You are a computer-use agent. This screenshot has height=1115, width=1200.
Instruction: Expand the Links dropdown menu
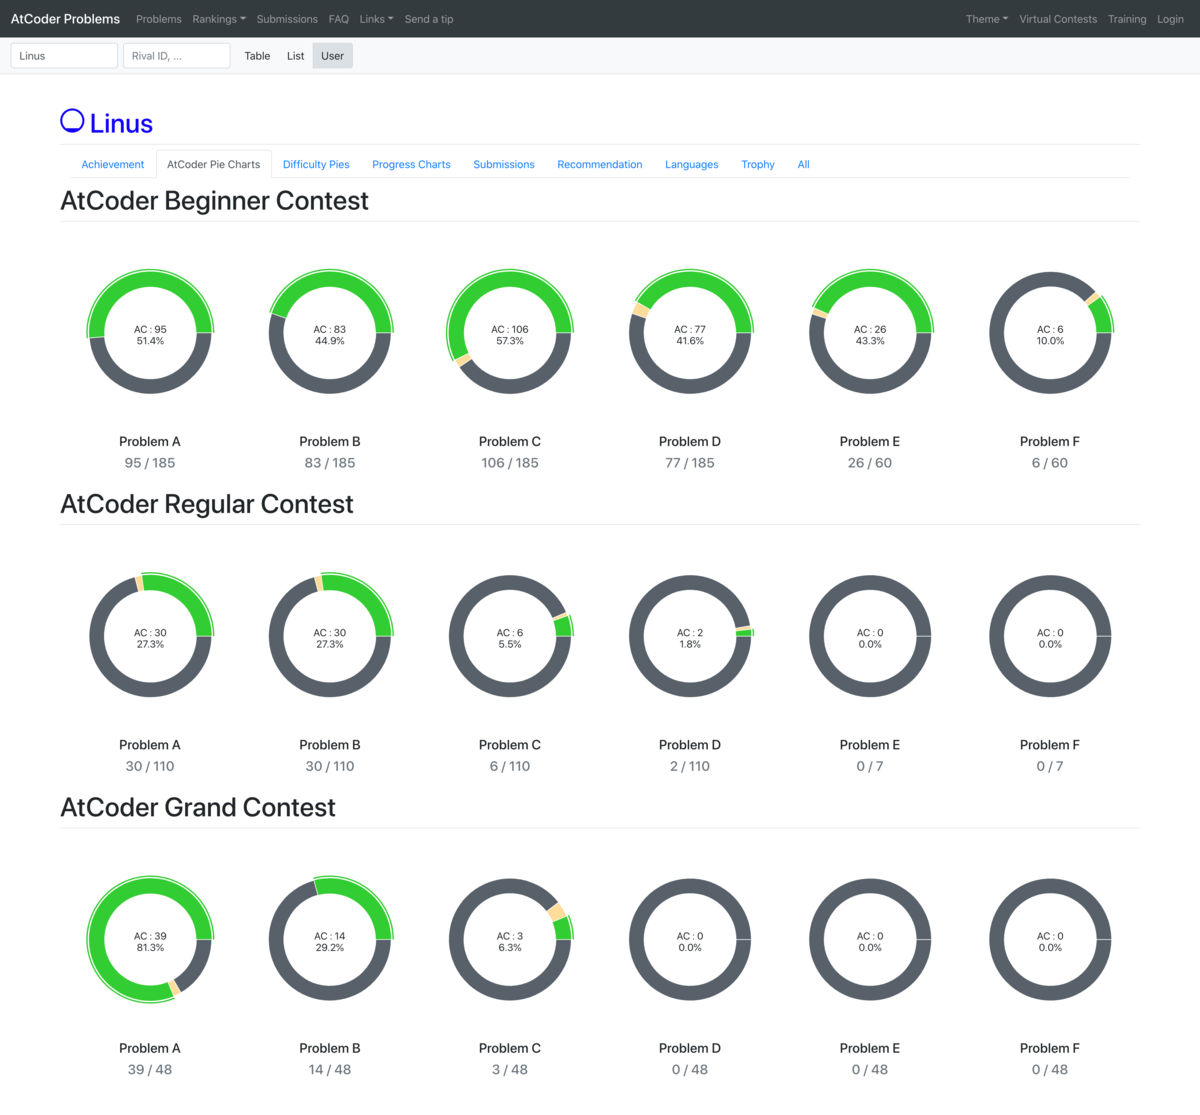377,19
